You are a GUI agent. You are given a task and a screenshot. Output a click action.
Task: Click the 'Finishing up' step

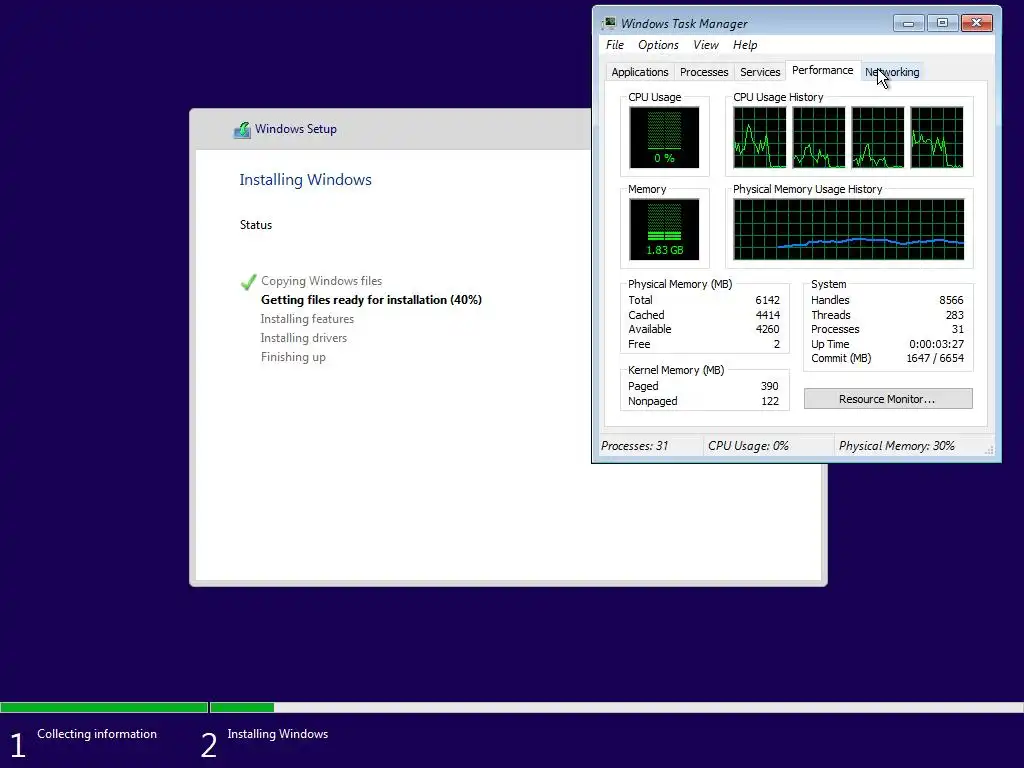(293, 357)
